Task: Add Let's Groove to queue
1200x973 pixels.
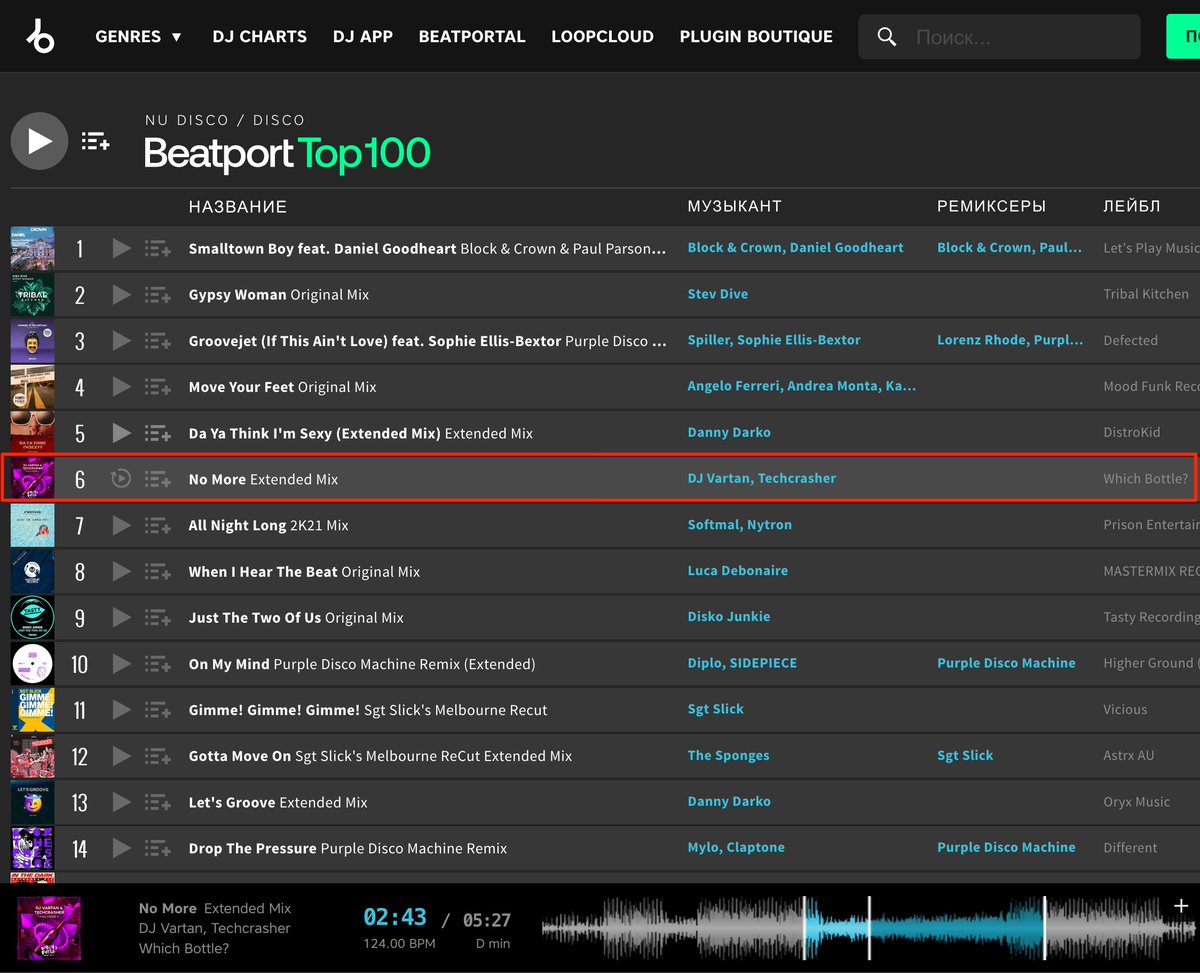Action: click(x=157, y=802)
